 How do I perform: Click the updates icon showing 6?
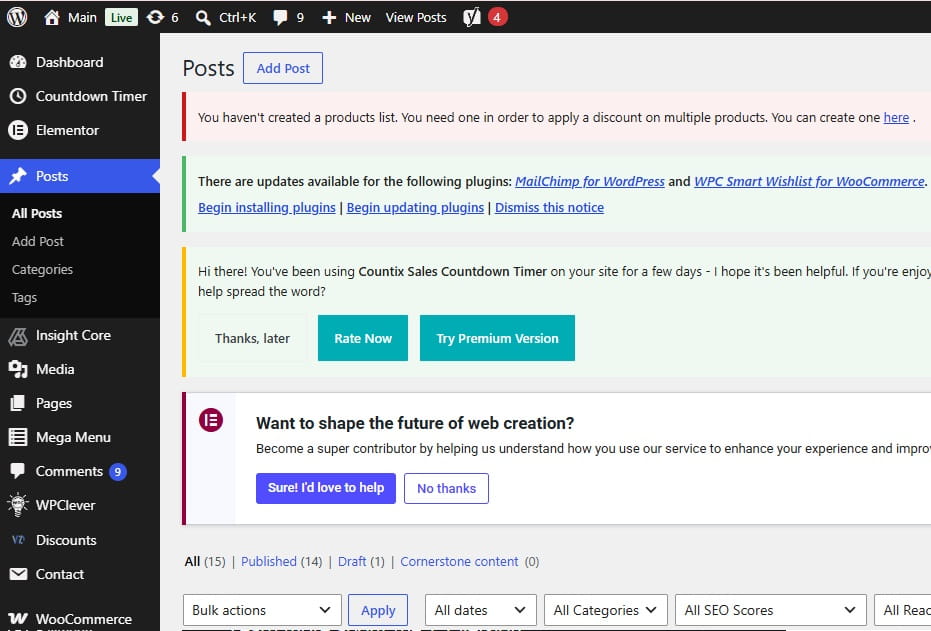156,17
